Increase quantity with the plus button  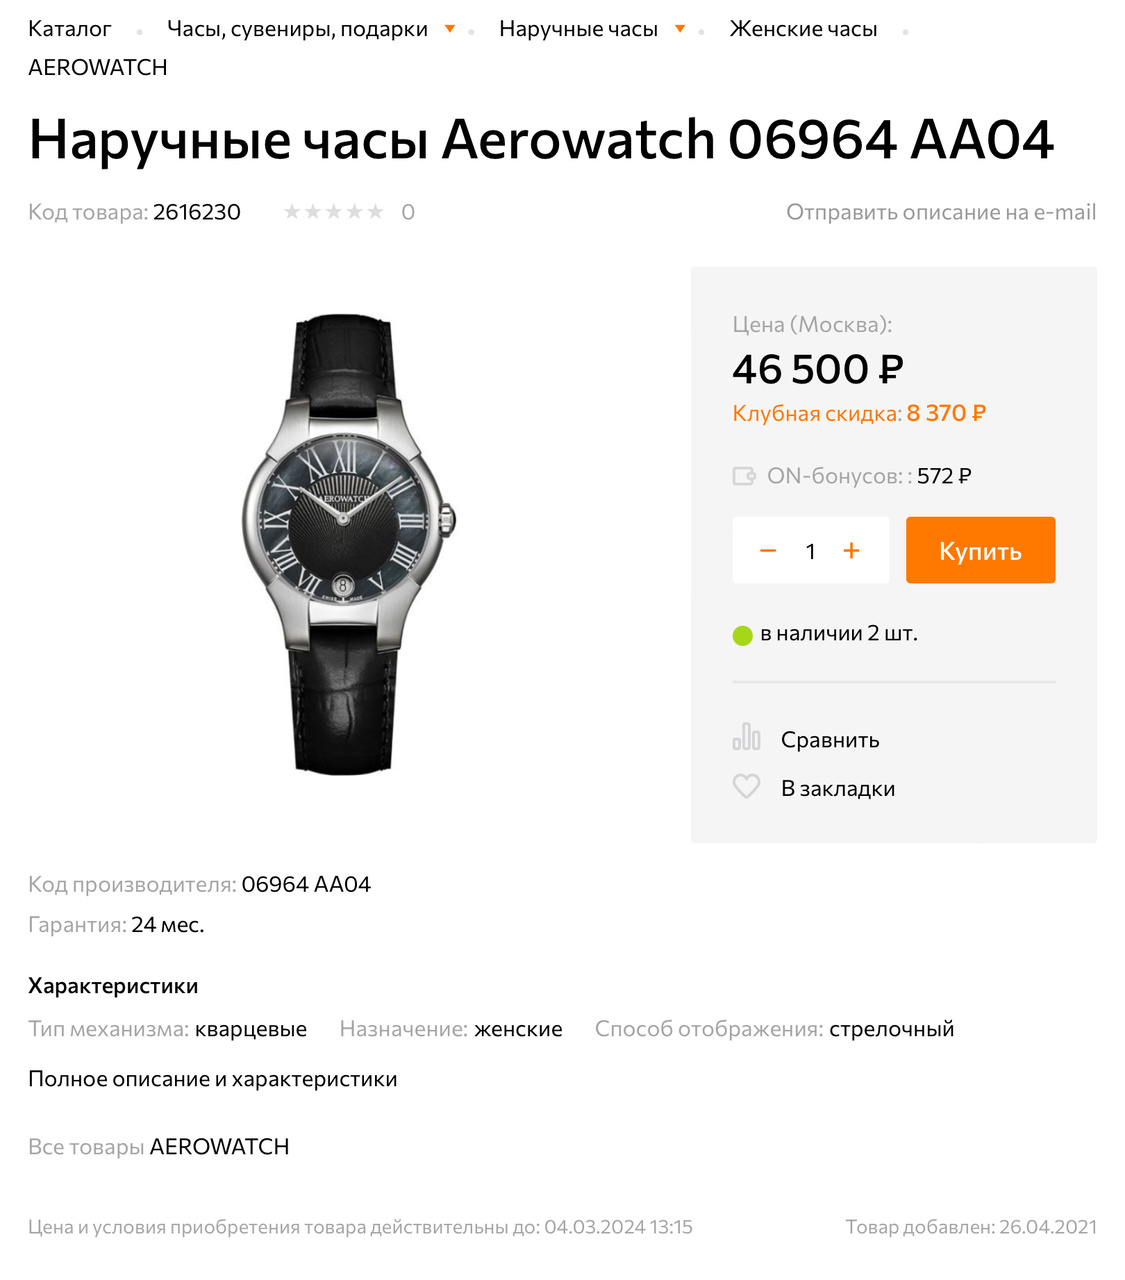pos(851,551)
